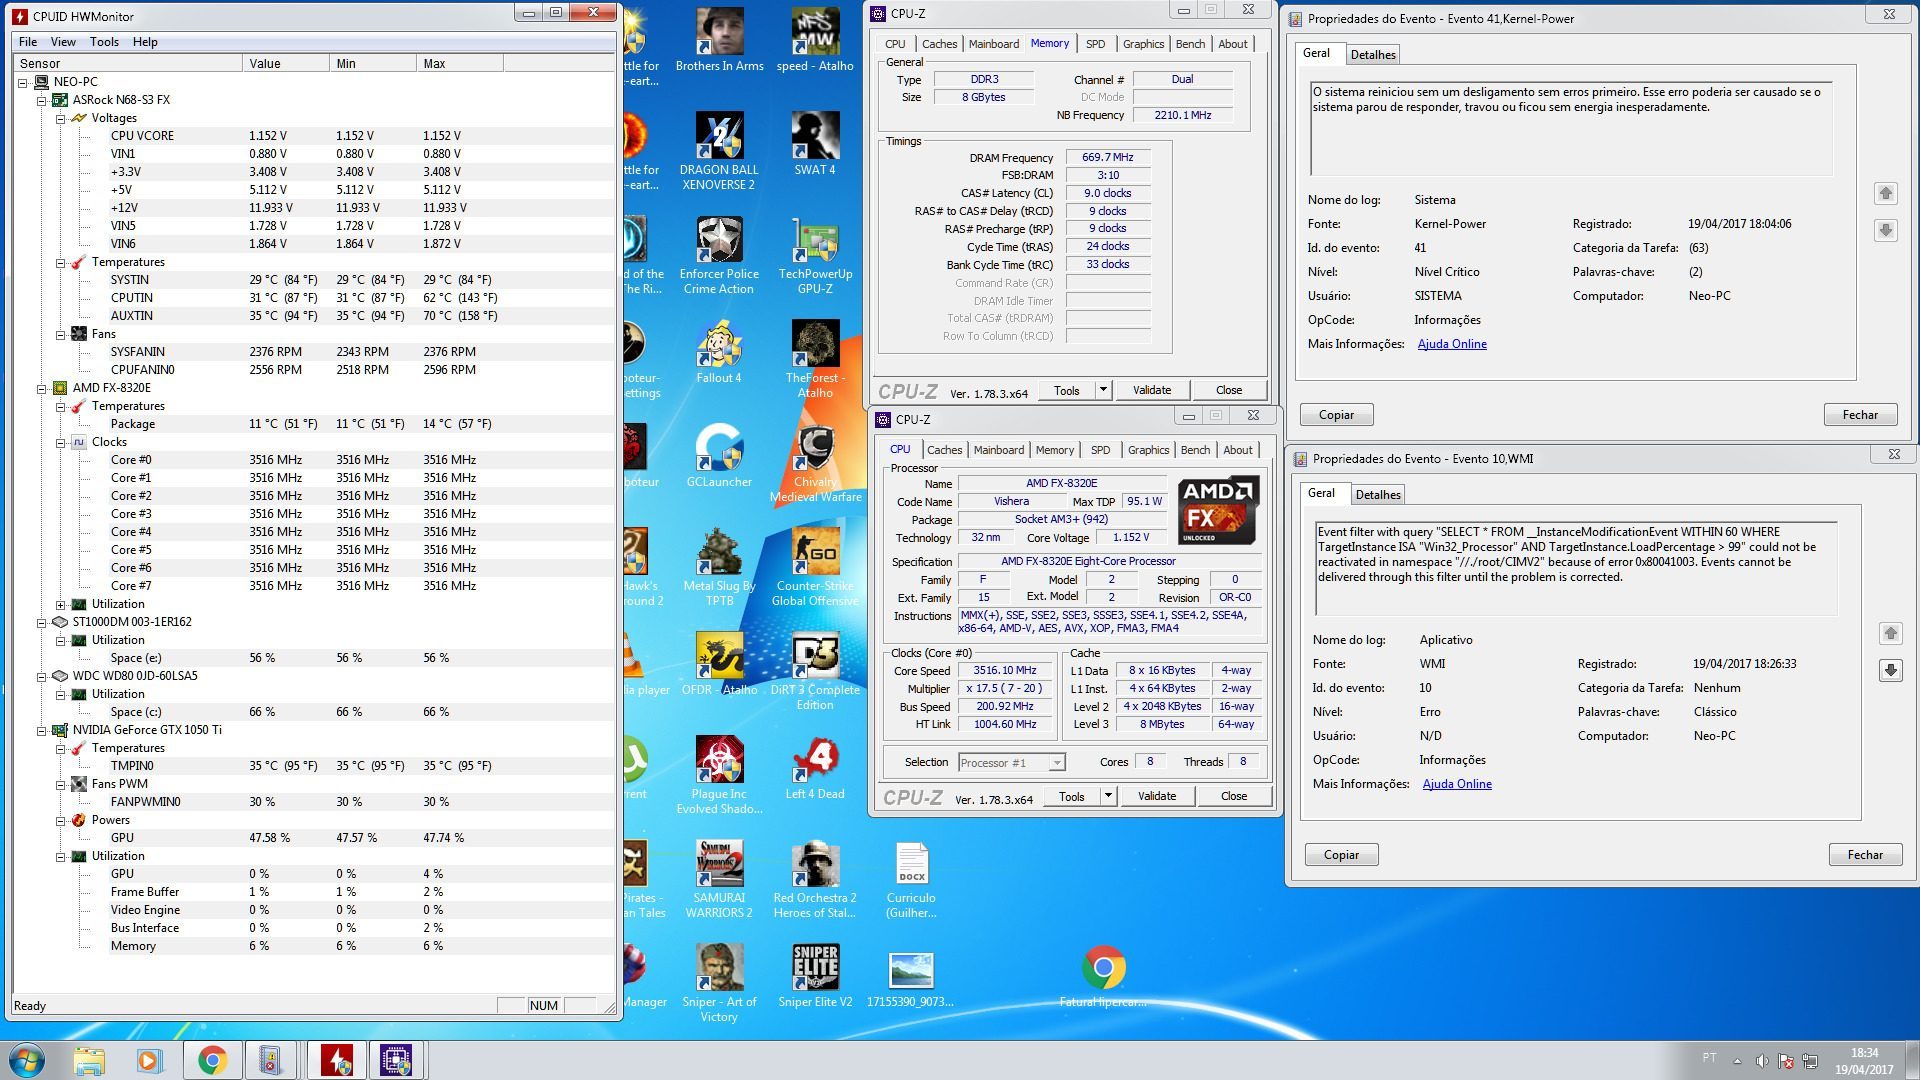1920x1080 pixels.
Task: Open Brothers In Arms desktop shortcut
Action: (x=719, y=40)
